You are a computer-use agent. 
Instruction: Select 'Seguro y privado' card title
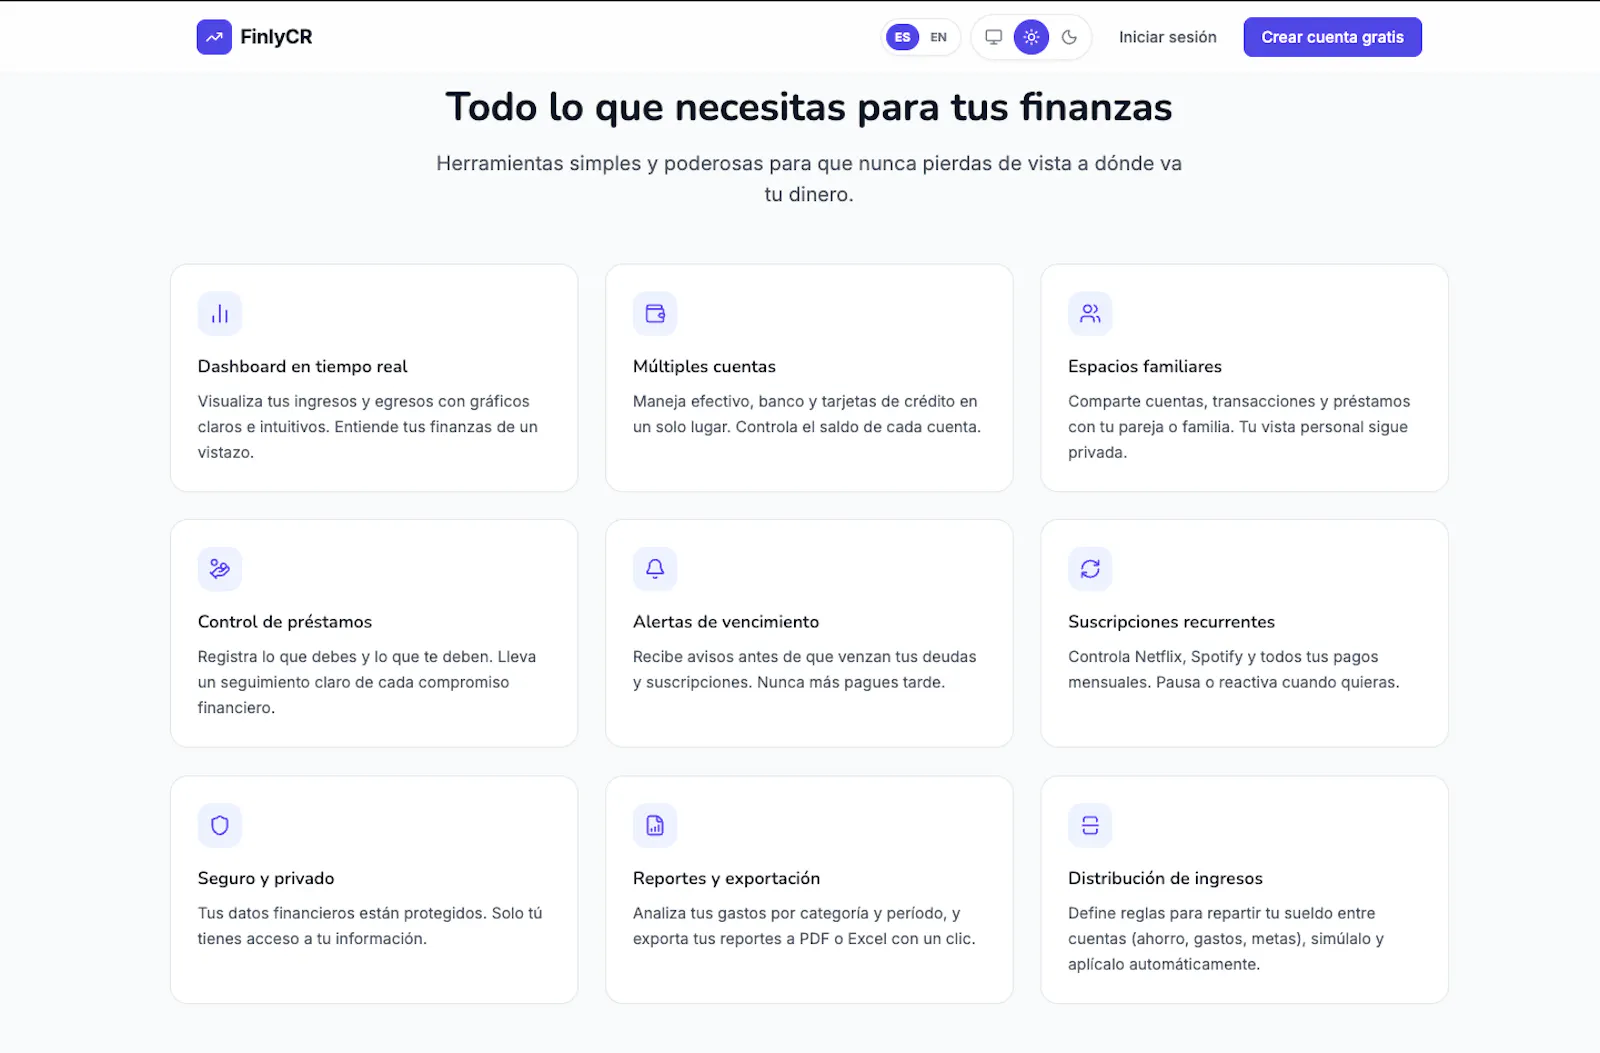266,878
